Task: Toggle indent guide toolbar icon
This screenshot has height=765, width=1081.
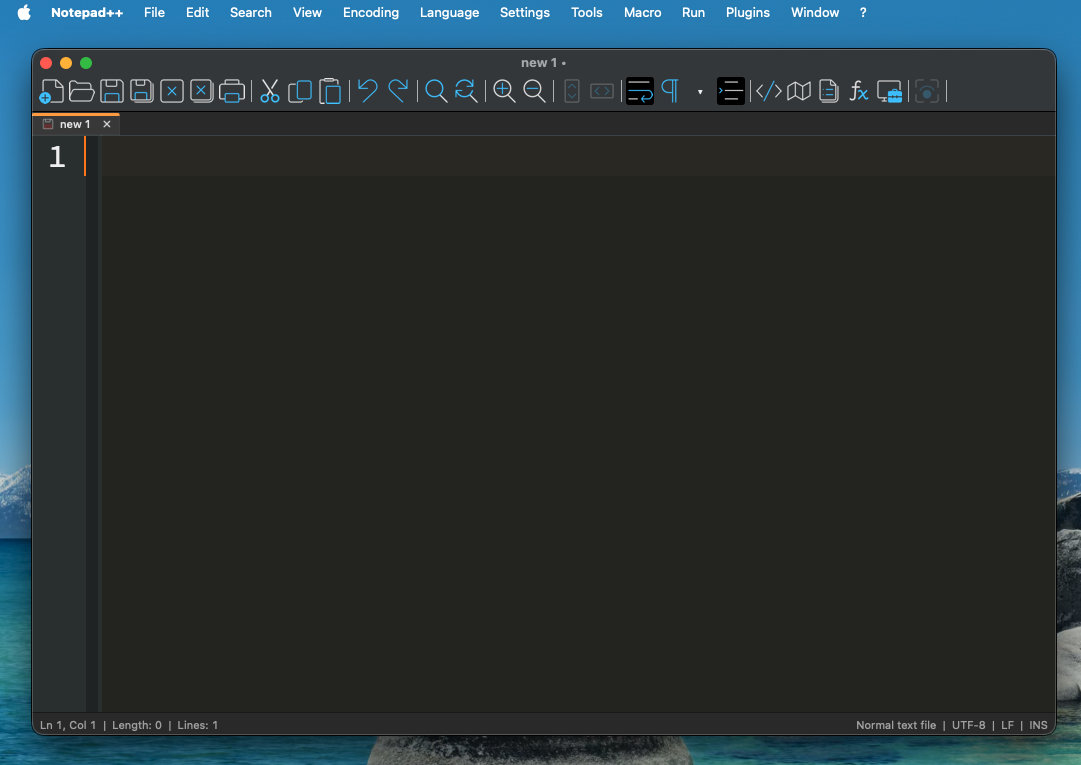Action: point(731,91)
